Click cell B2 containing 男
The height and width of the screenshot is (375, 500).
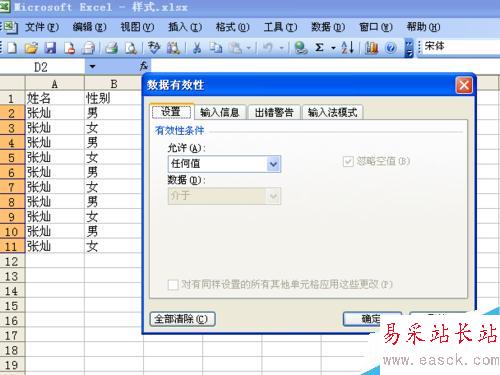(114, 113)
